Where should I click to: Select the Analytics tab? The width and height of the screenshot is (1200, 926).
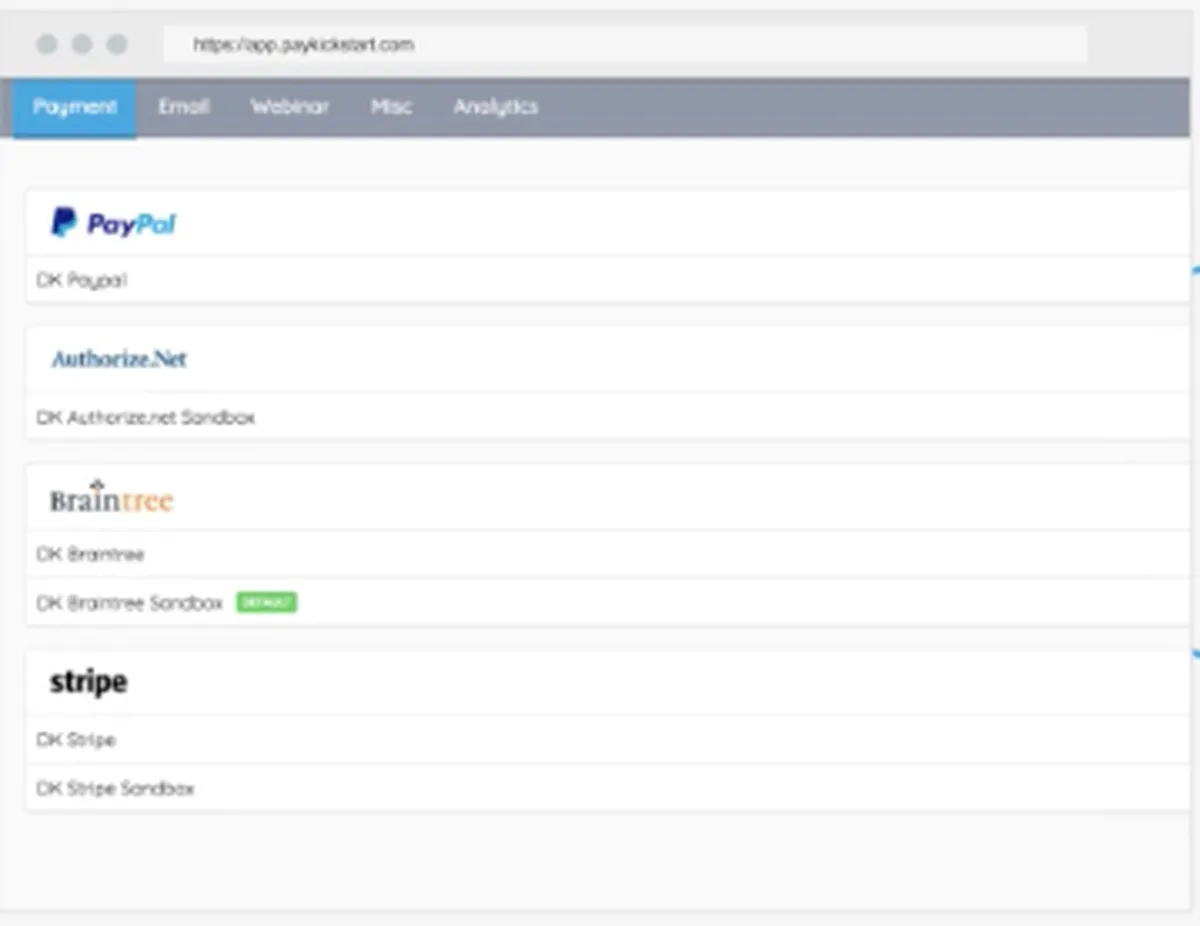coord(496,107)
